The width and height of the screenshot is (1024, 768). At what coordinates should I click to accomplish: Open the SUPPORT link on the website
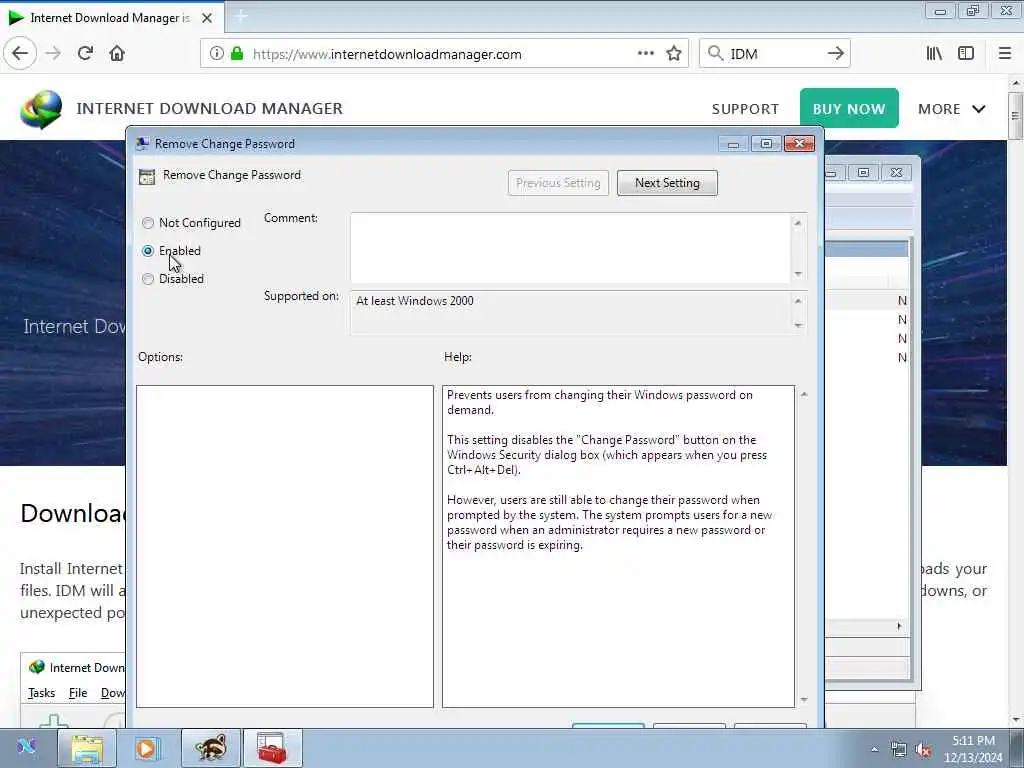pyautogui.click(x=745, y=109)
